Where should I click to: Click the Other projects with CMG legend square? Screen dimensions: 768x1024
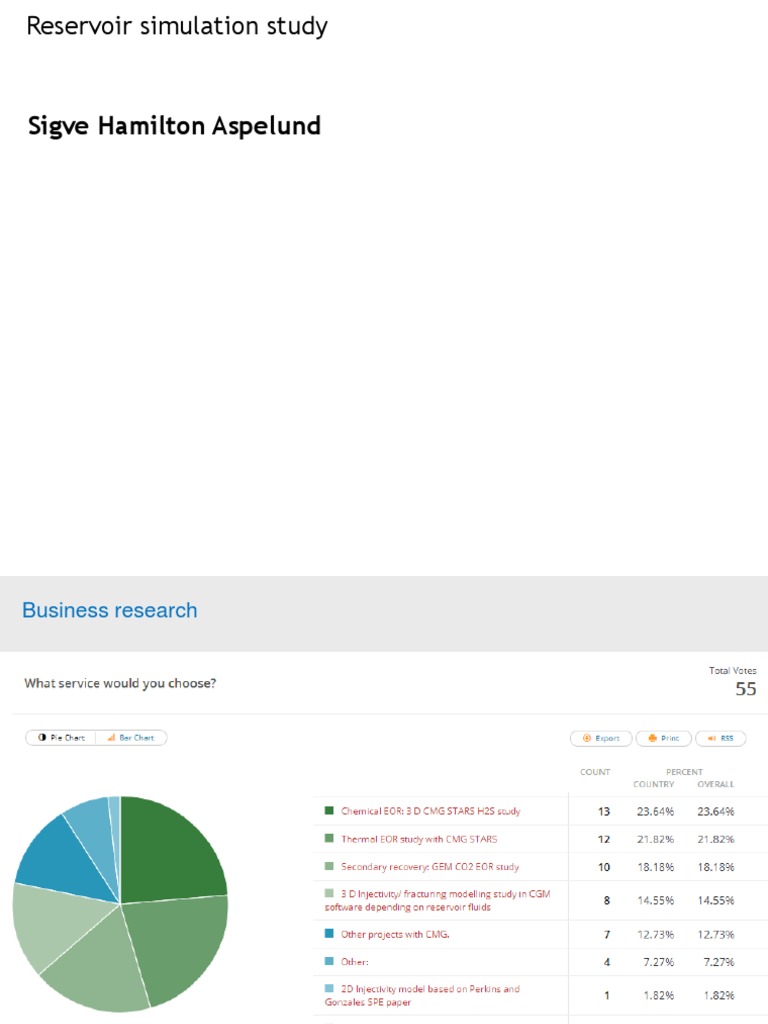tap(329, 934)
